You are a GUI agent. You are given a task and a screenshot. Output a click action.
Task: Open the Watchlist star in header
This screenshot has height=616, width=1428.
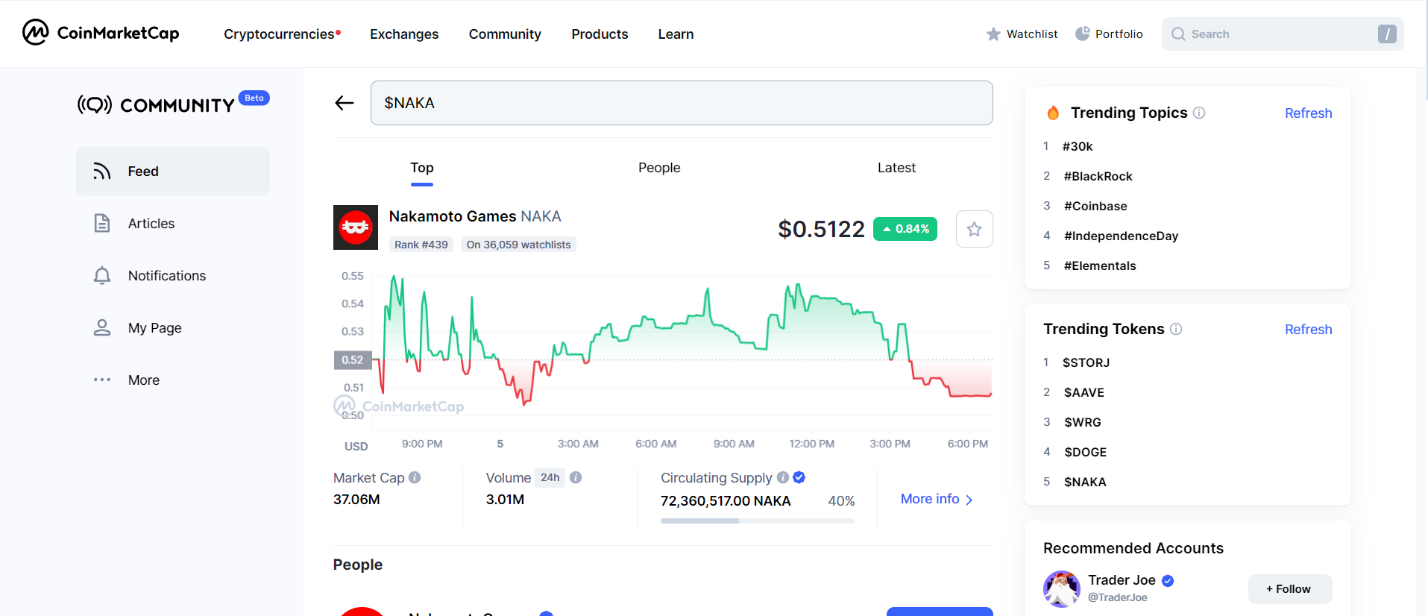[993, 34]
